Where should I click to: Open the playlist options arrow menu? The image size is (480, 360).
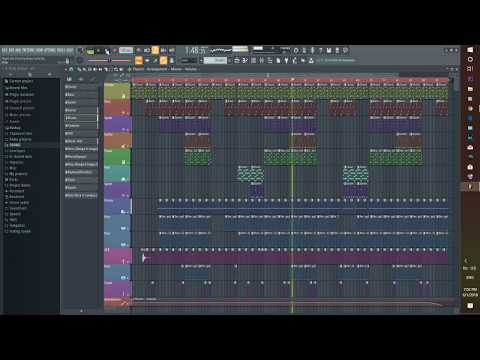(x=66, y=69)
